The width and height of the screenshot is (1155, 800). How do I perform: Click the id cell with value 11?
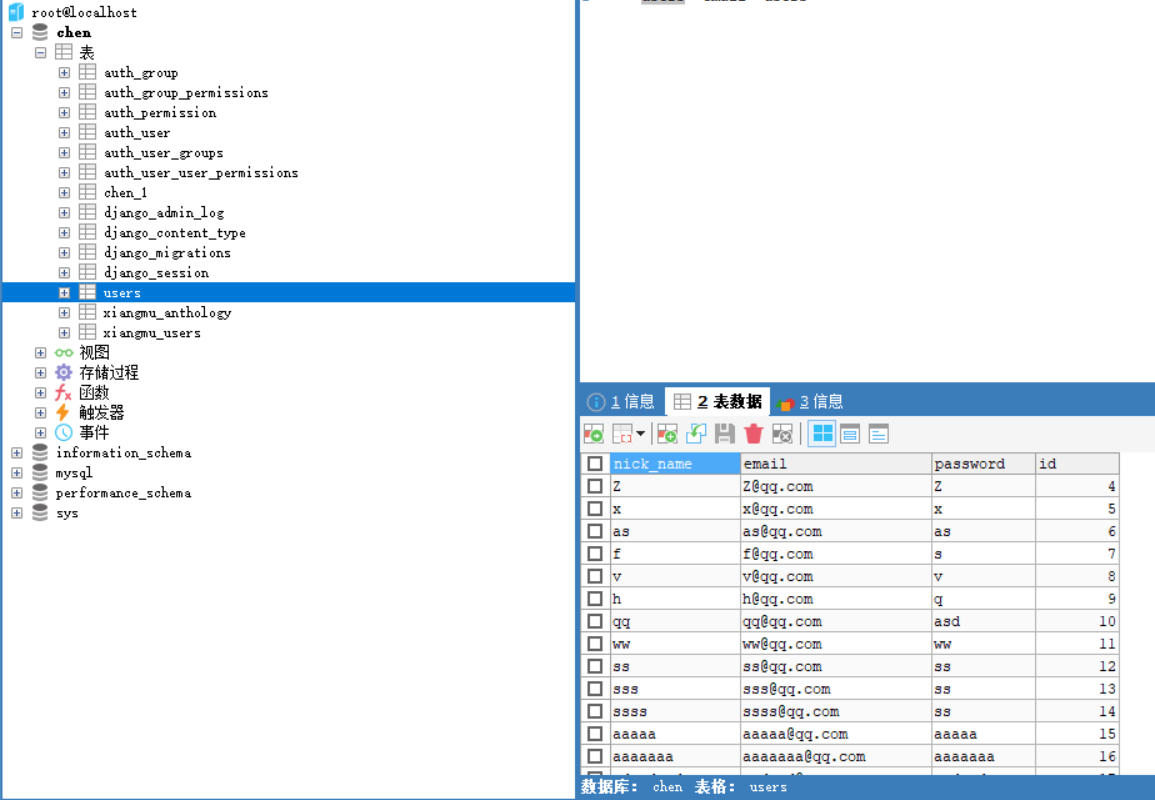point(1077,644)
